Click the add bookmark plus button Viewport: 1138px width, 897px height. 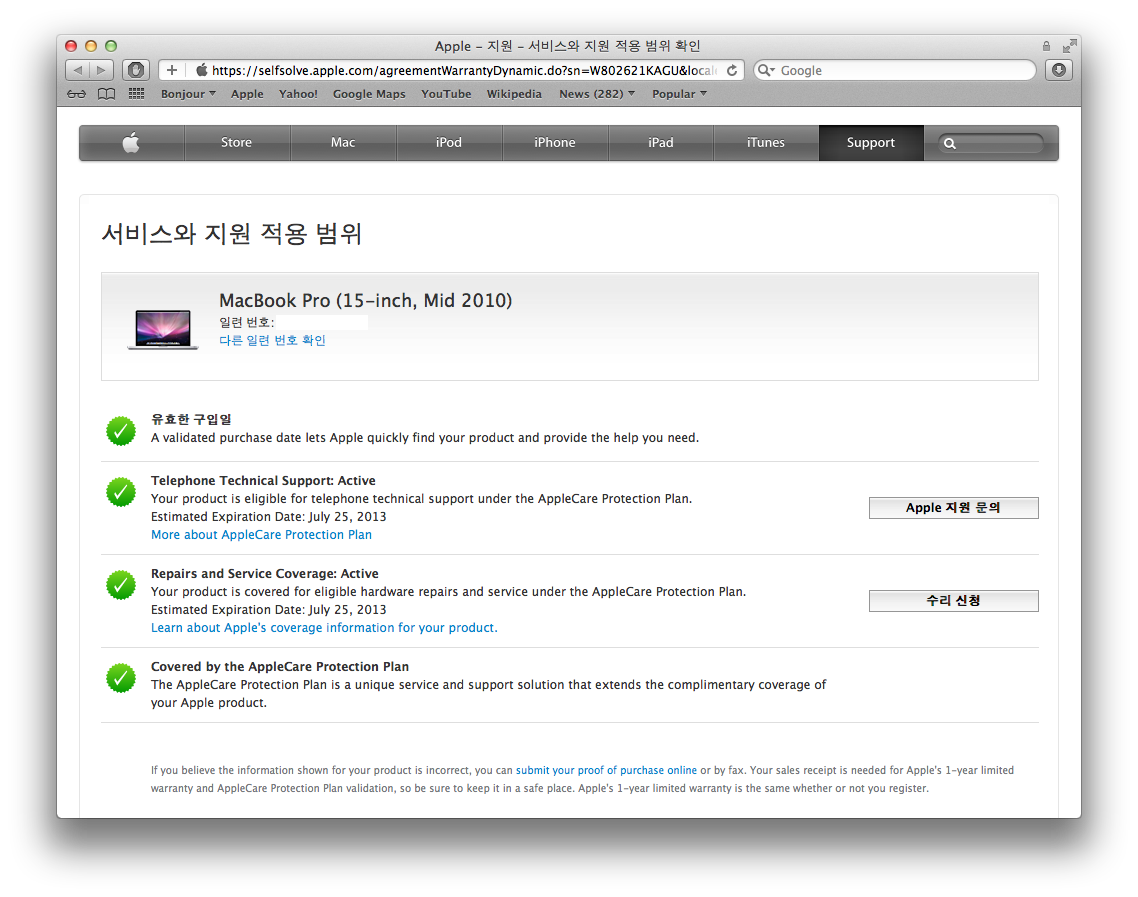point(172,70)
